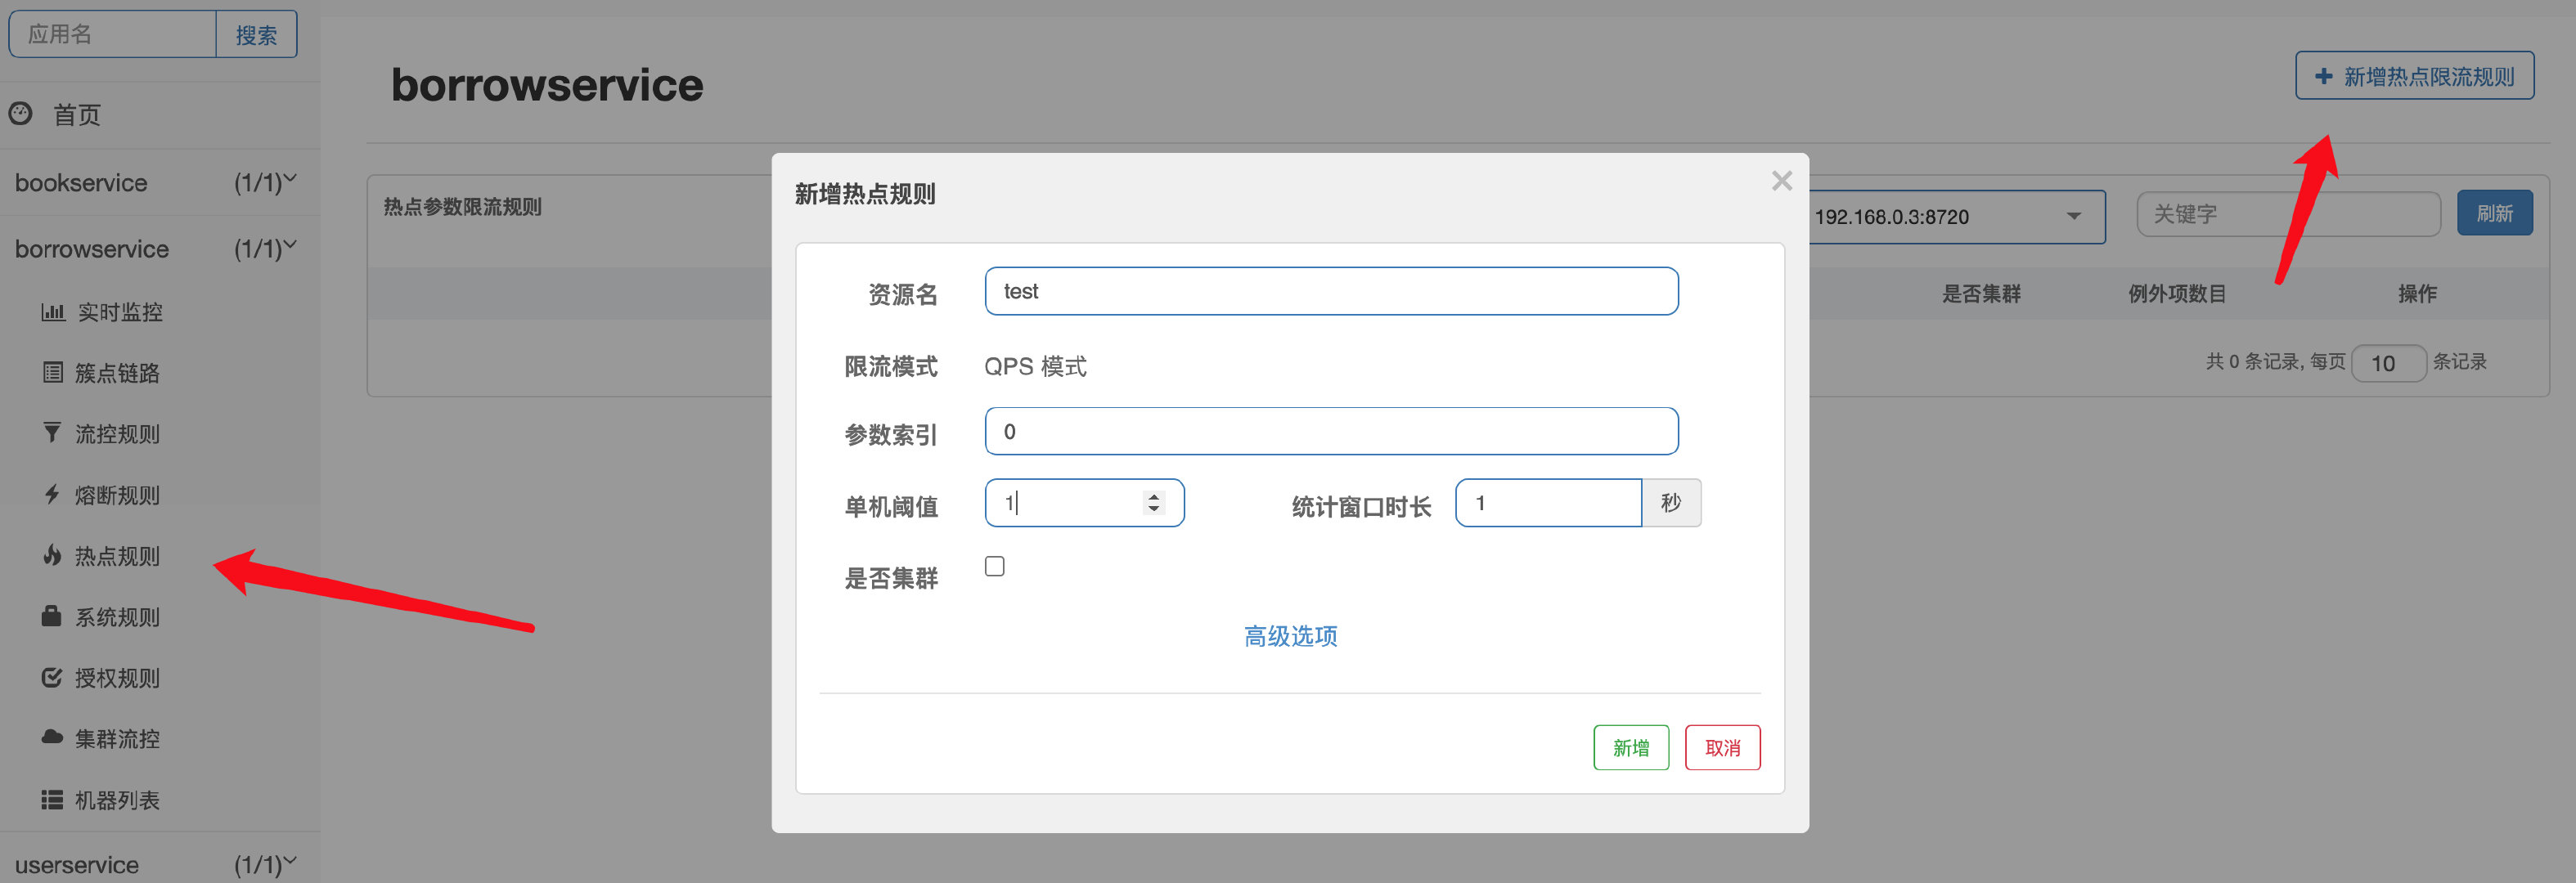Image resolution: width=2576 pixels, height=883 pixels.
Task: Click the 簇点链路 list icon
Action: coord(52,373)
